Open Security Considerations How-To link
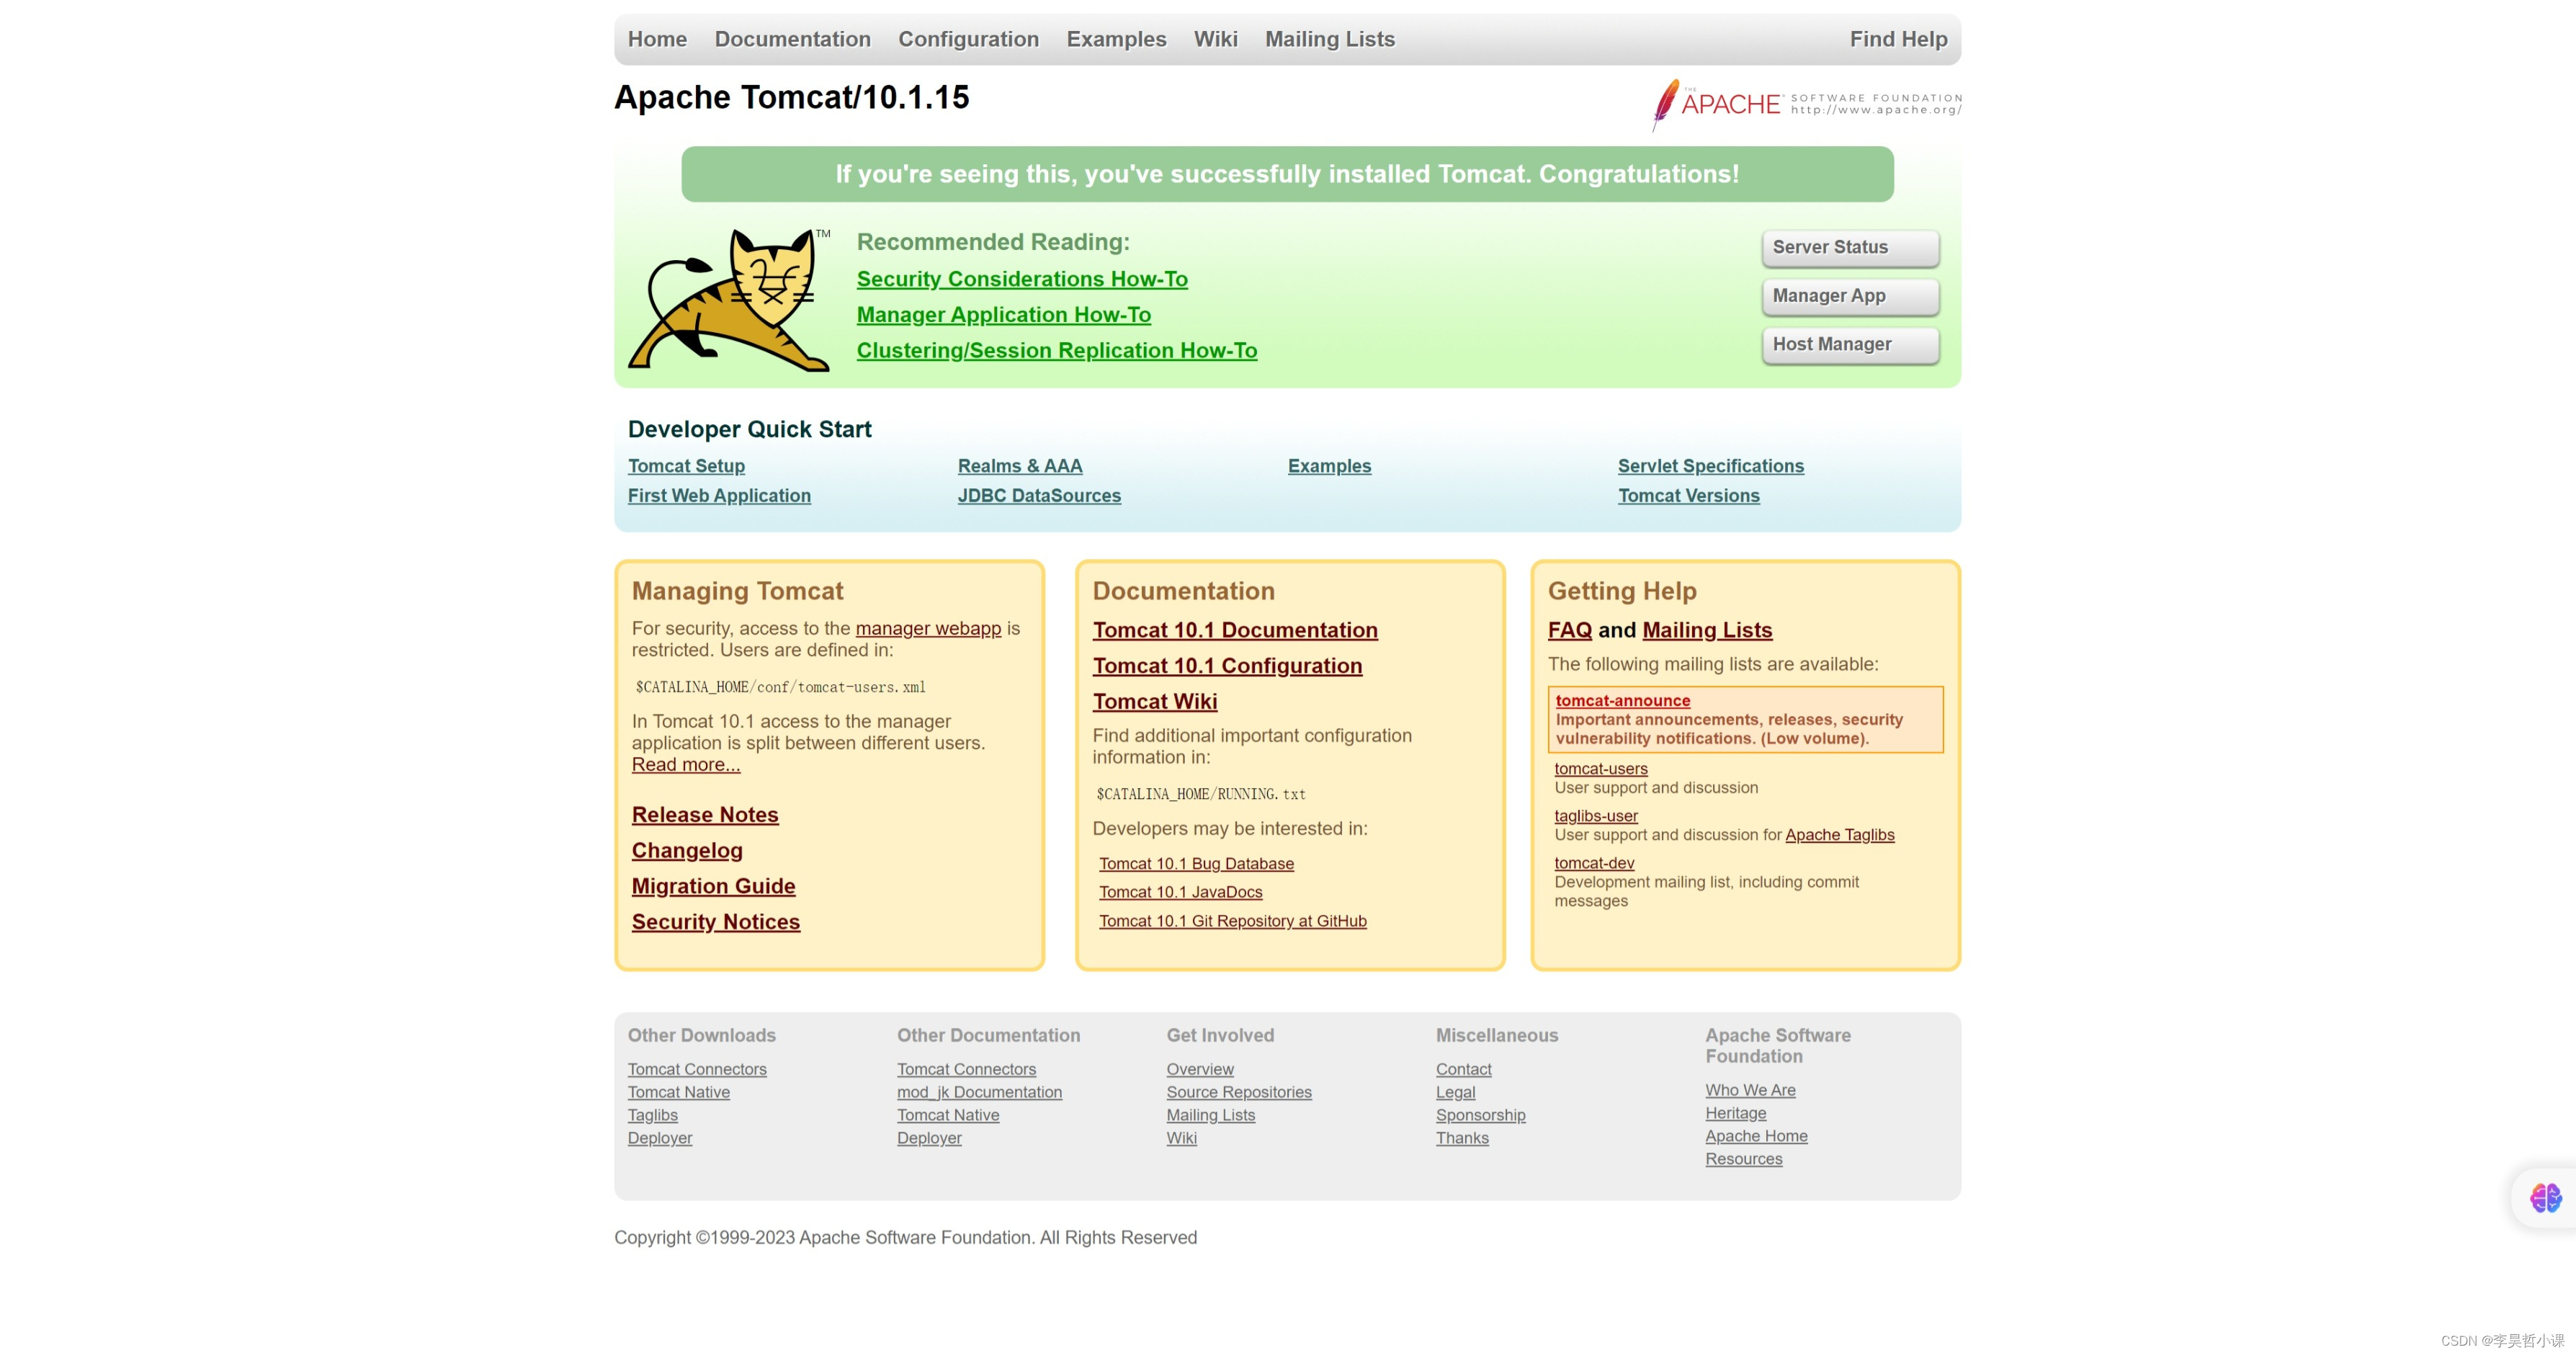Screen dimensions: 2576x1355 pos(1022,278)
